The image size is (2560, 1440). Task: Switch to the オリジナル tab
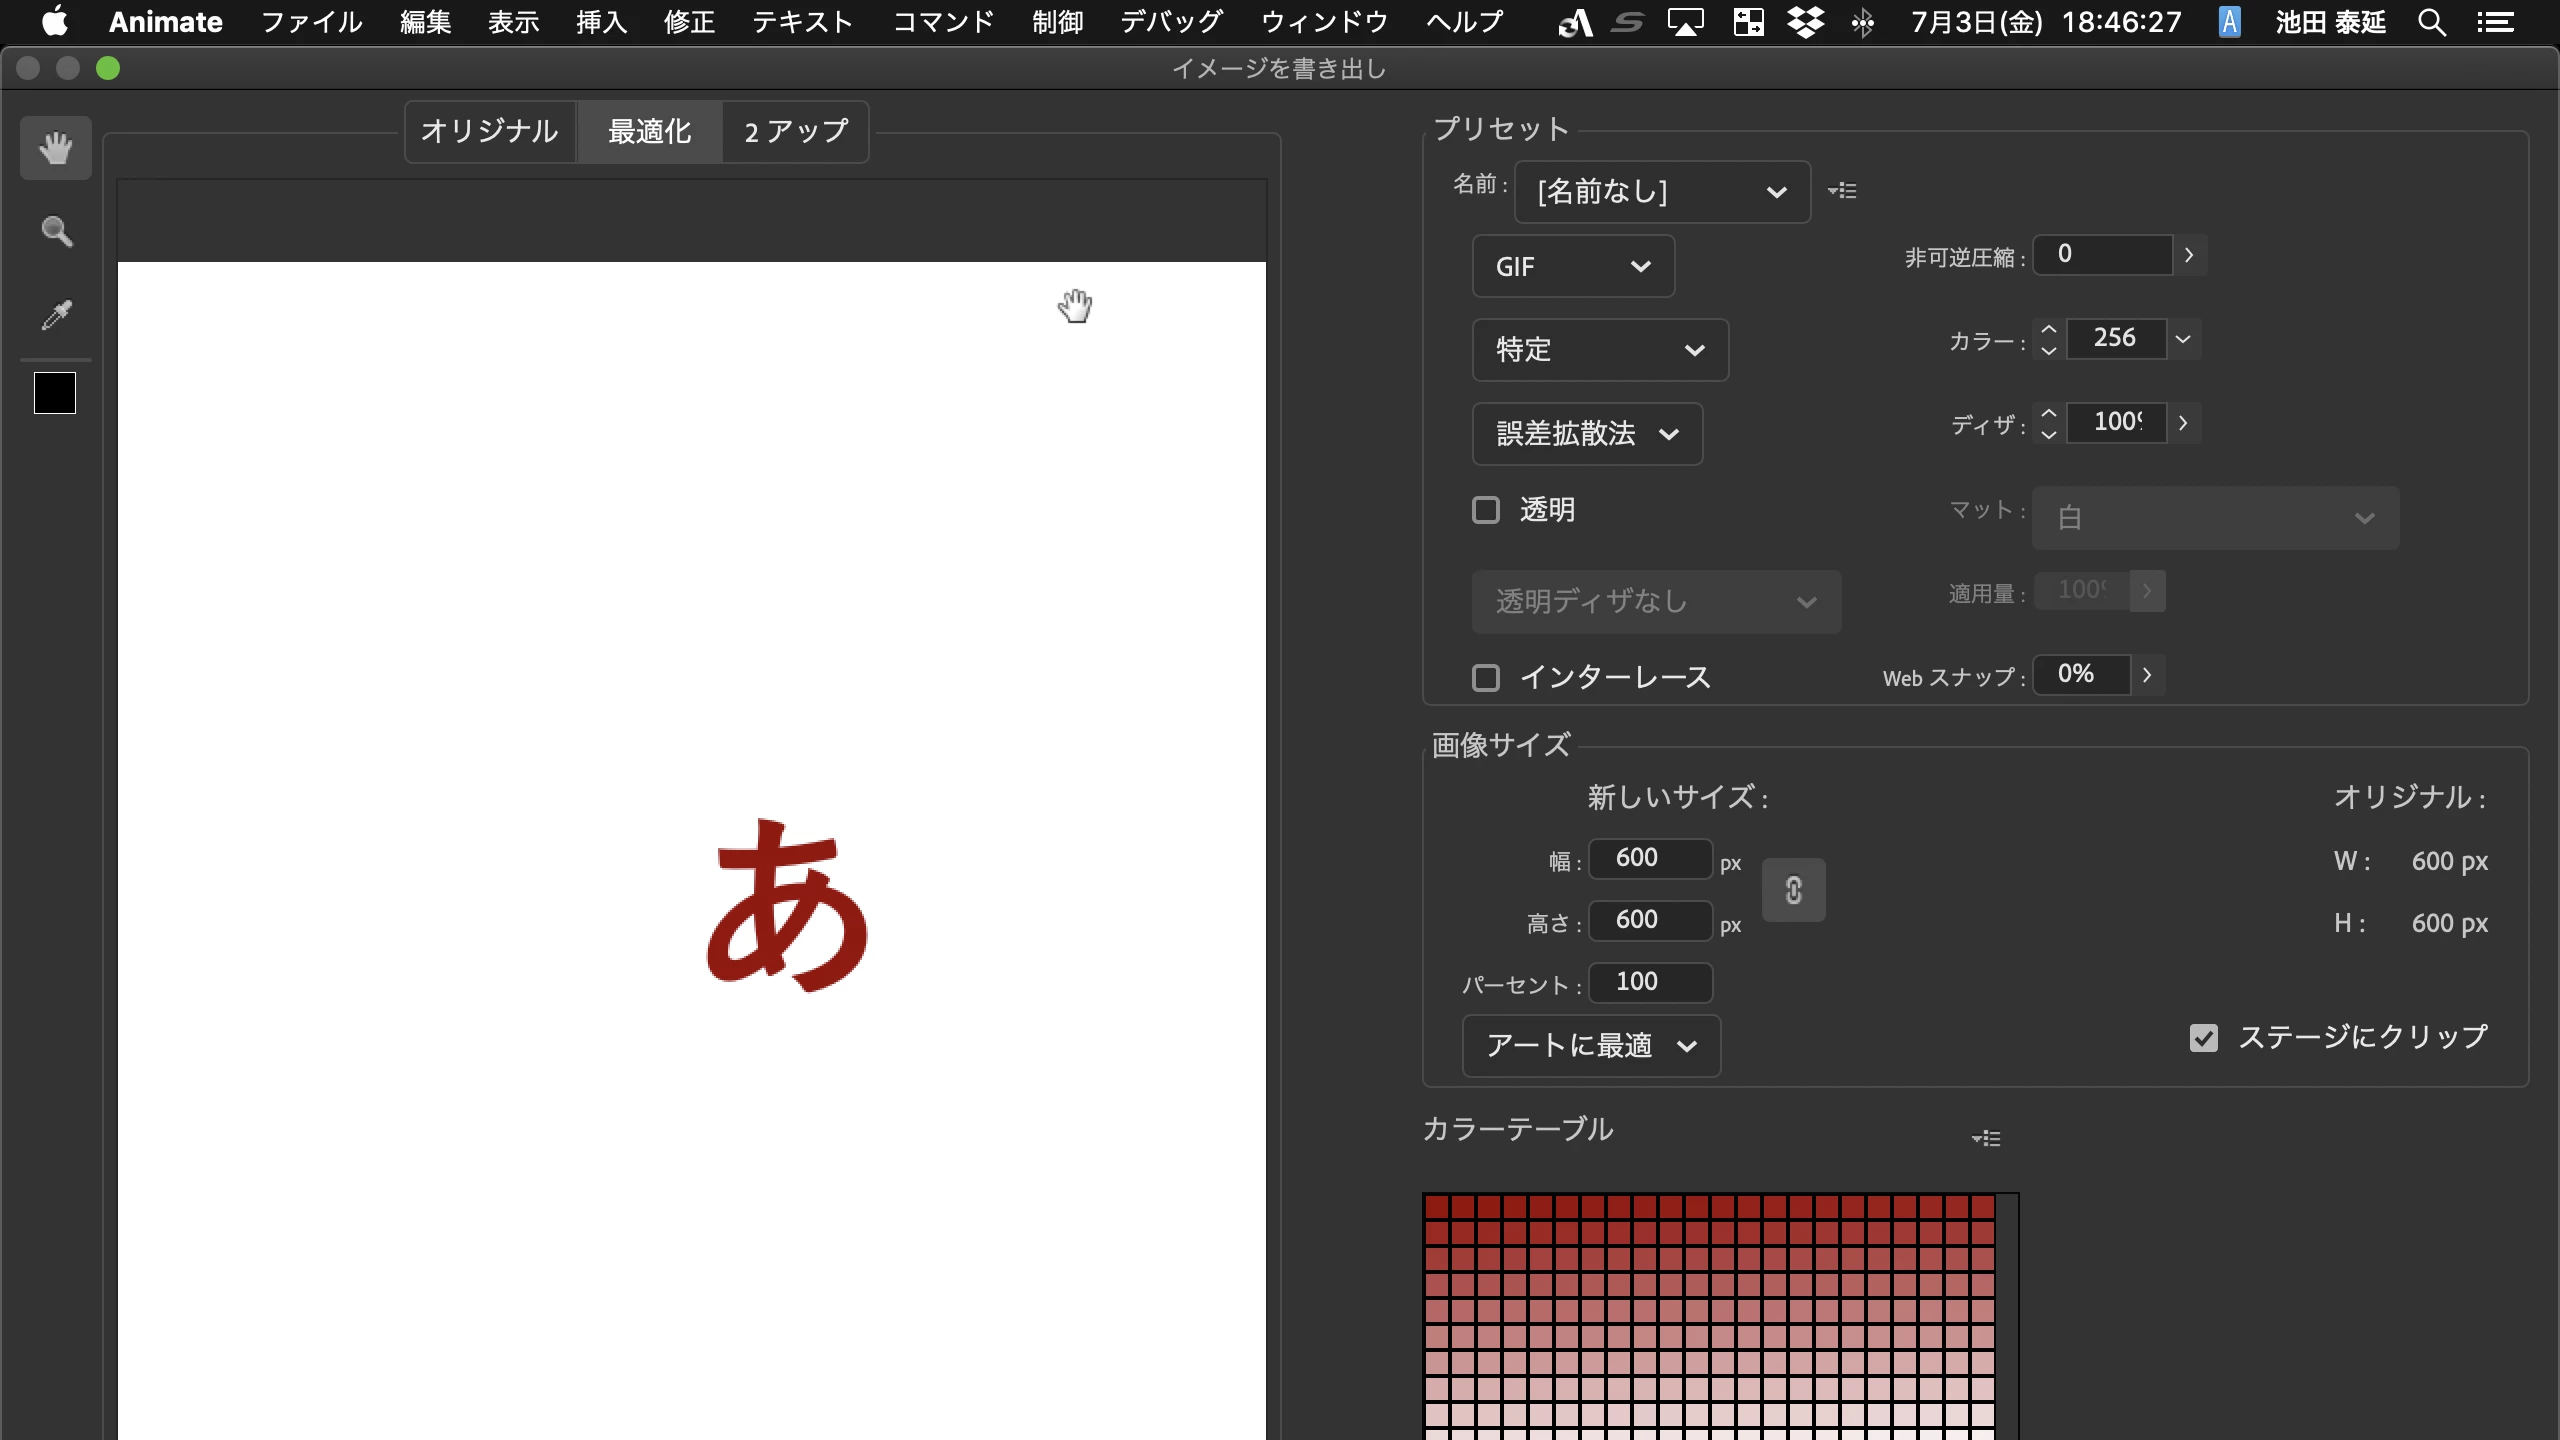pyautogui.click(x=489, y=131)
